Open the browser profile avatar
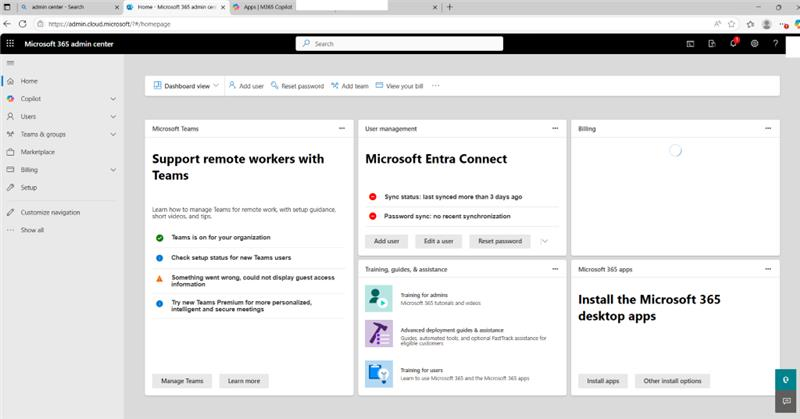The height and width of the screenshot is (419, 800). pos(766,24)
